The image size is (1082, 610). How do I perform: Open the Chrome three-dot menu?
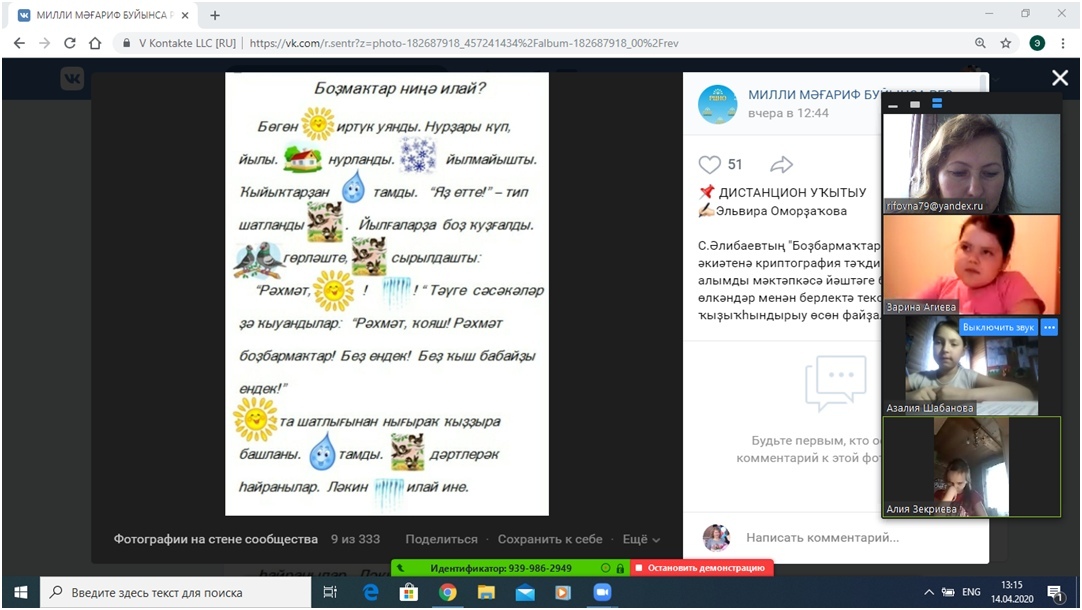point(1063,43)
